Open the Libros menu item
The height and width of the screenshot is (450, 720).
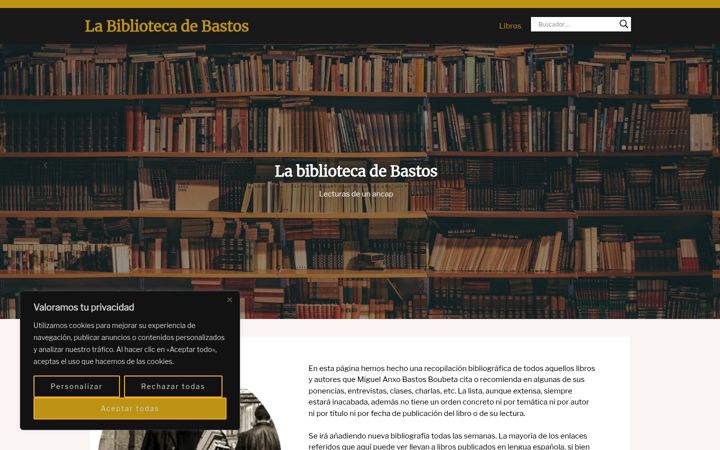[510, 26]
